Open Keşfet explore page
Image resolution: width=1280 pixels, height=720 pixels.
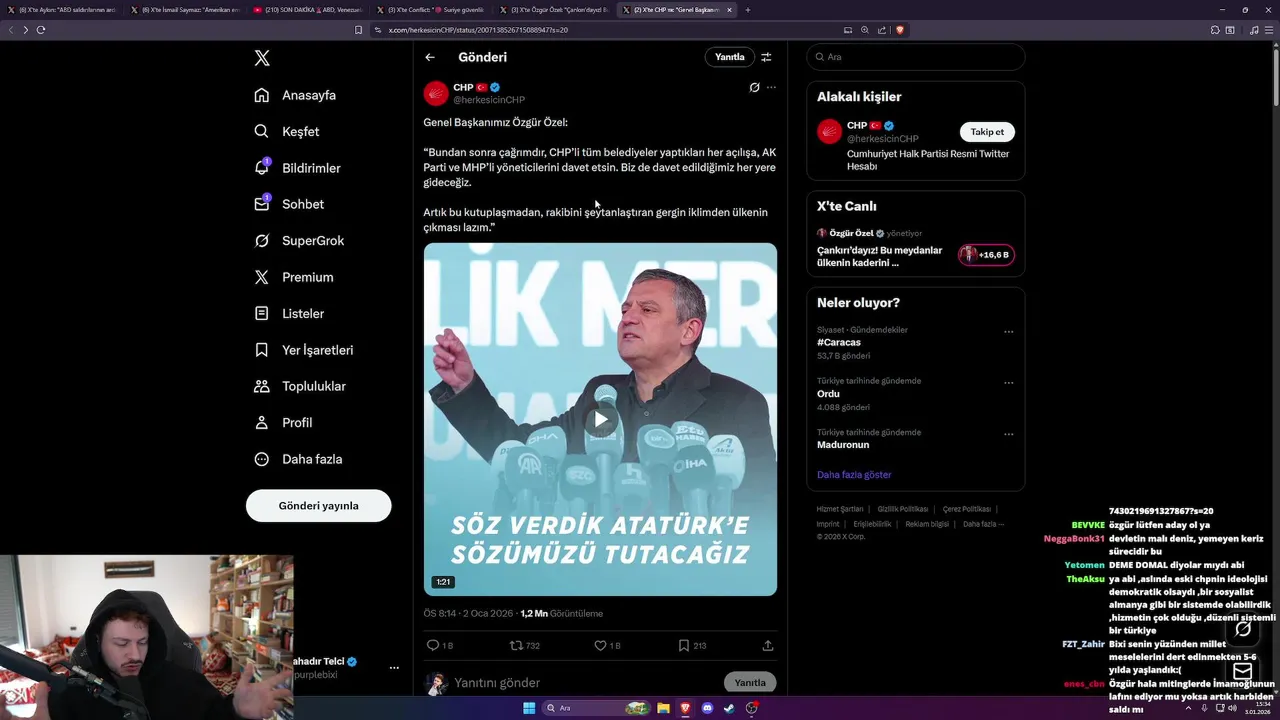pyautogui.click(x=286, y=131)
